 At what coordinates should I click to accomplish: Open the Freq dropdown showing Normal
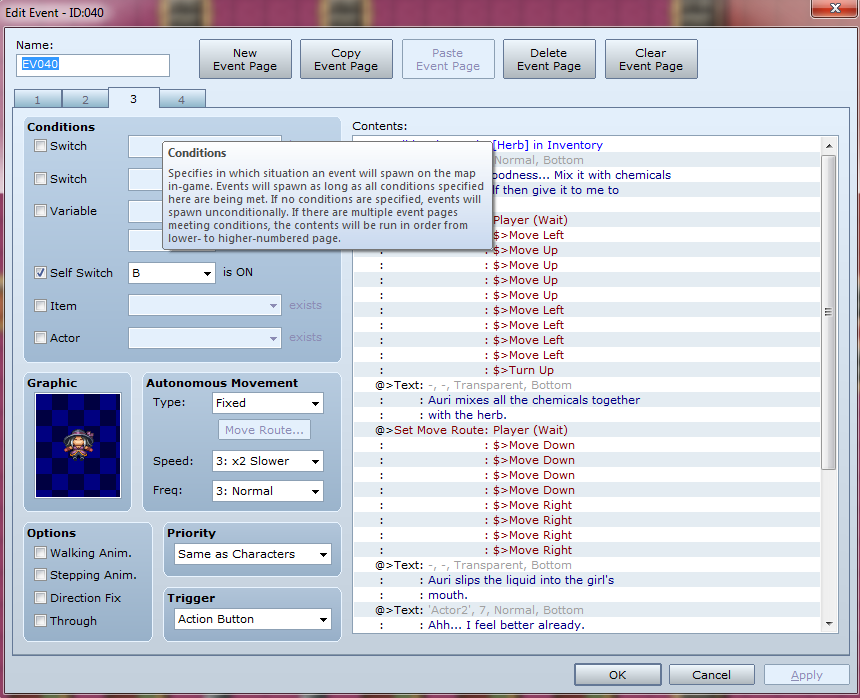(x=268, y=491)
